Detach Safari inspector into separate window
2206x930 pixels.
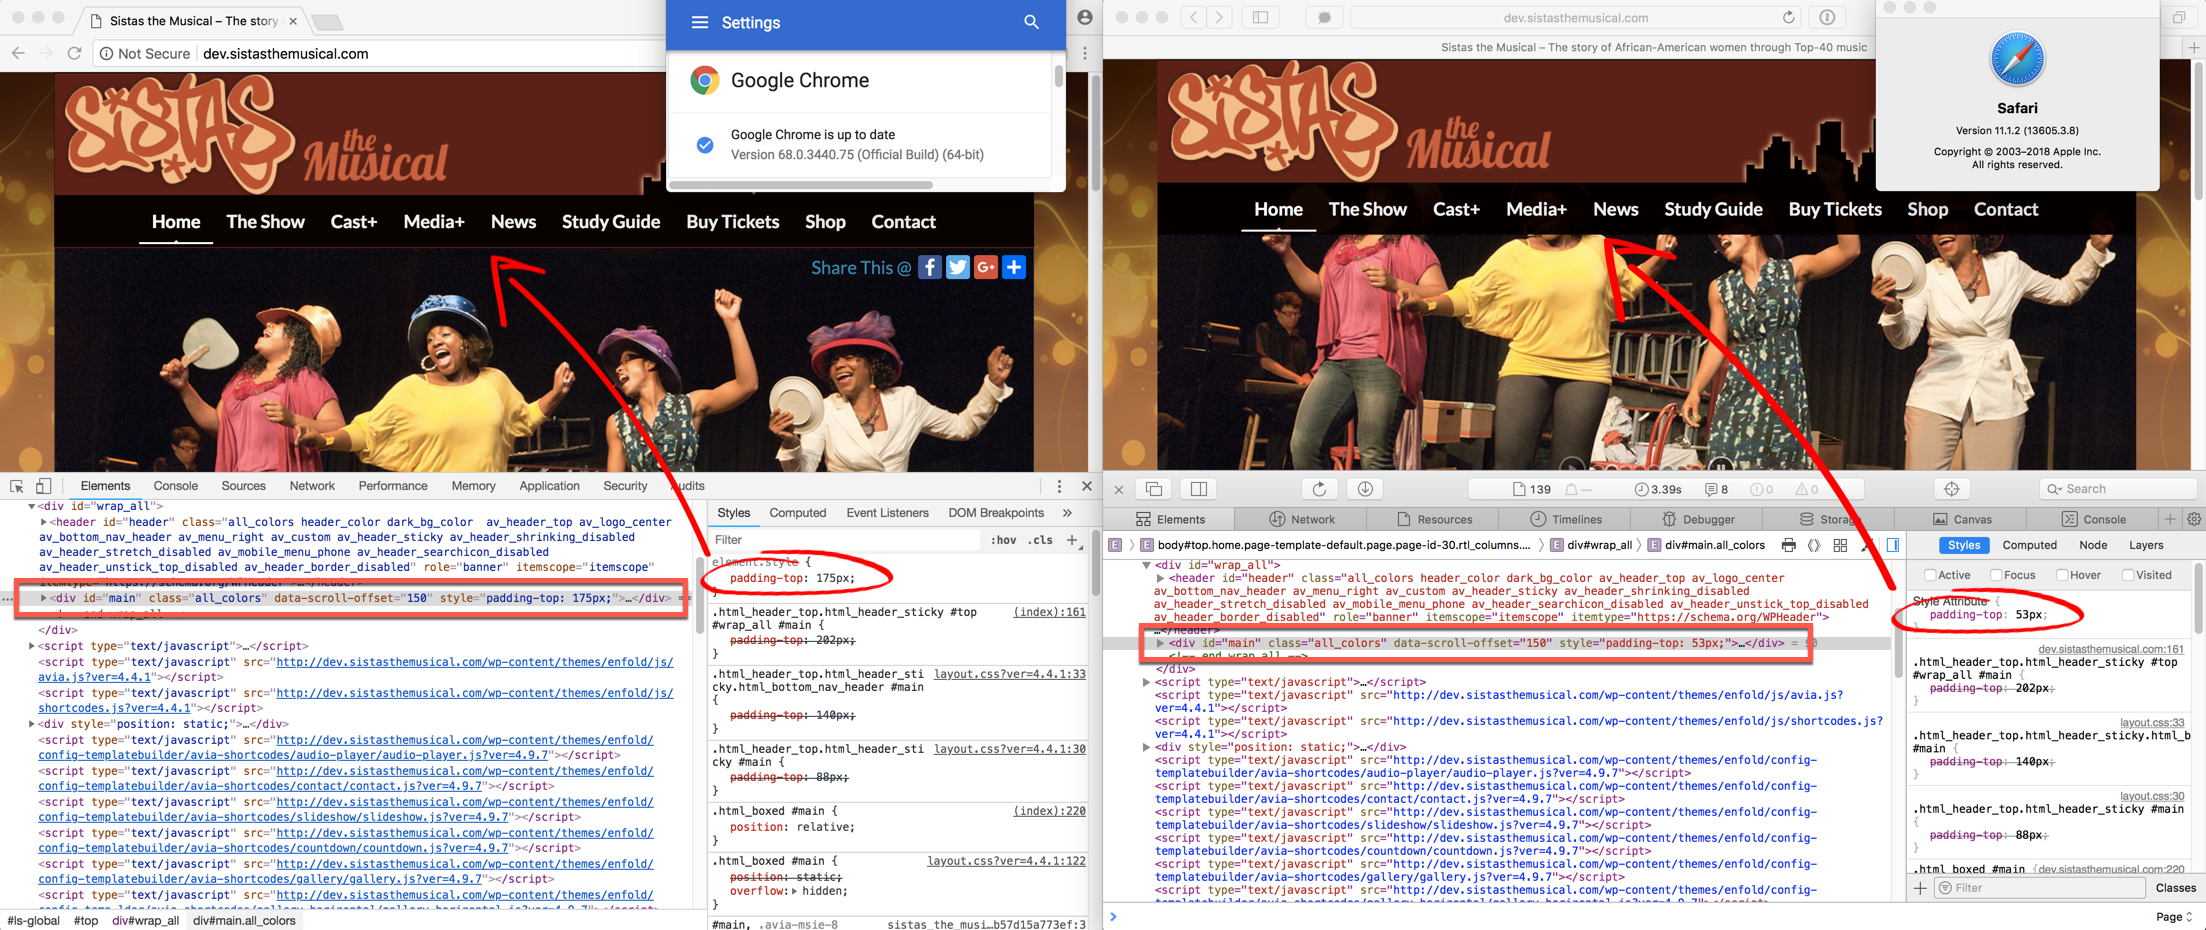(1154, 489)
